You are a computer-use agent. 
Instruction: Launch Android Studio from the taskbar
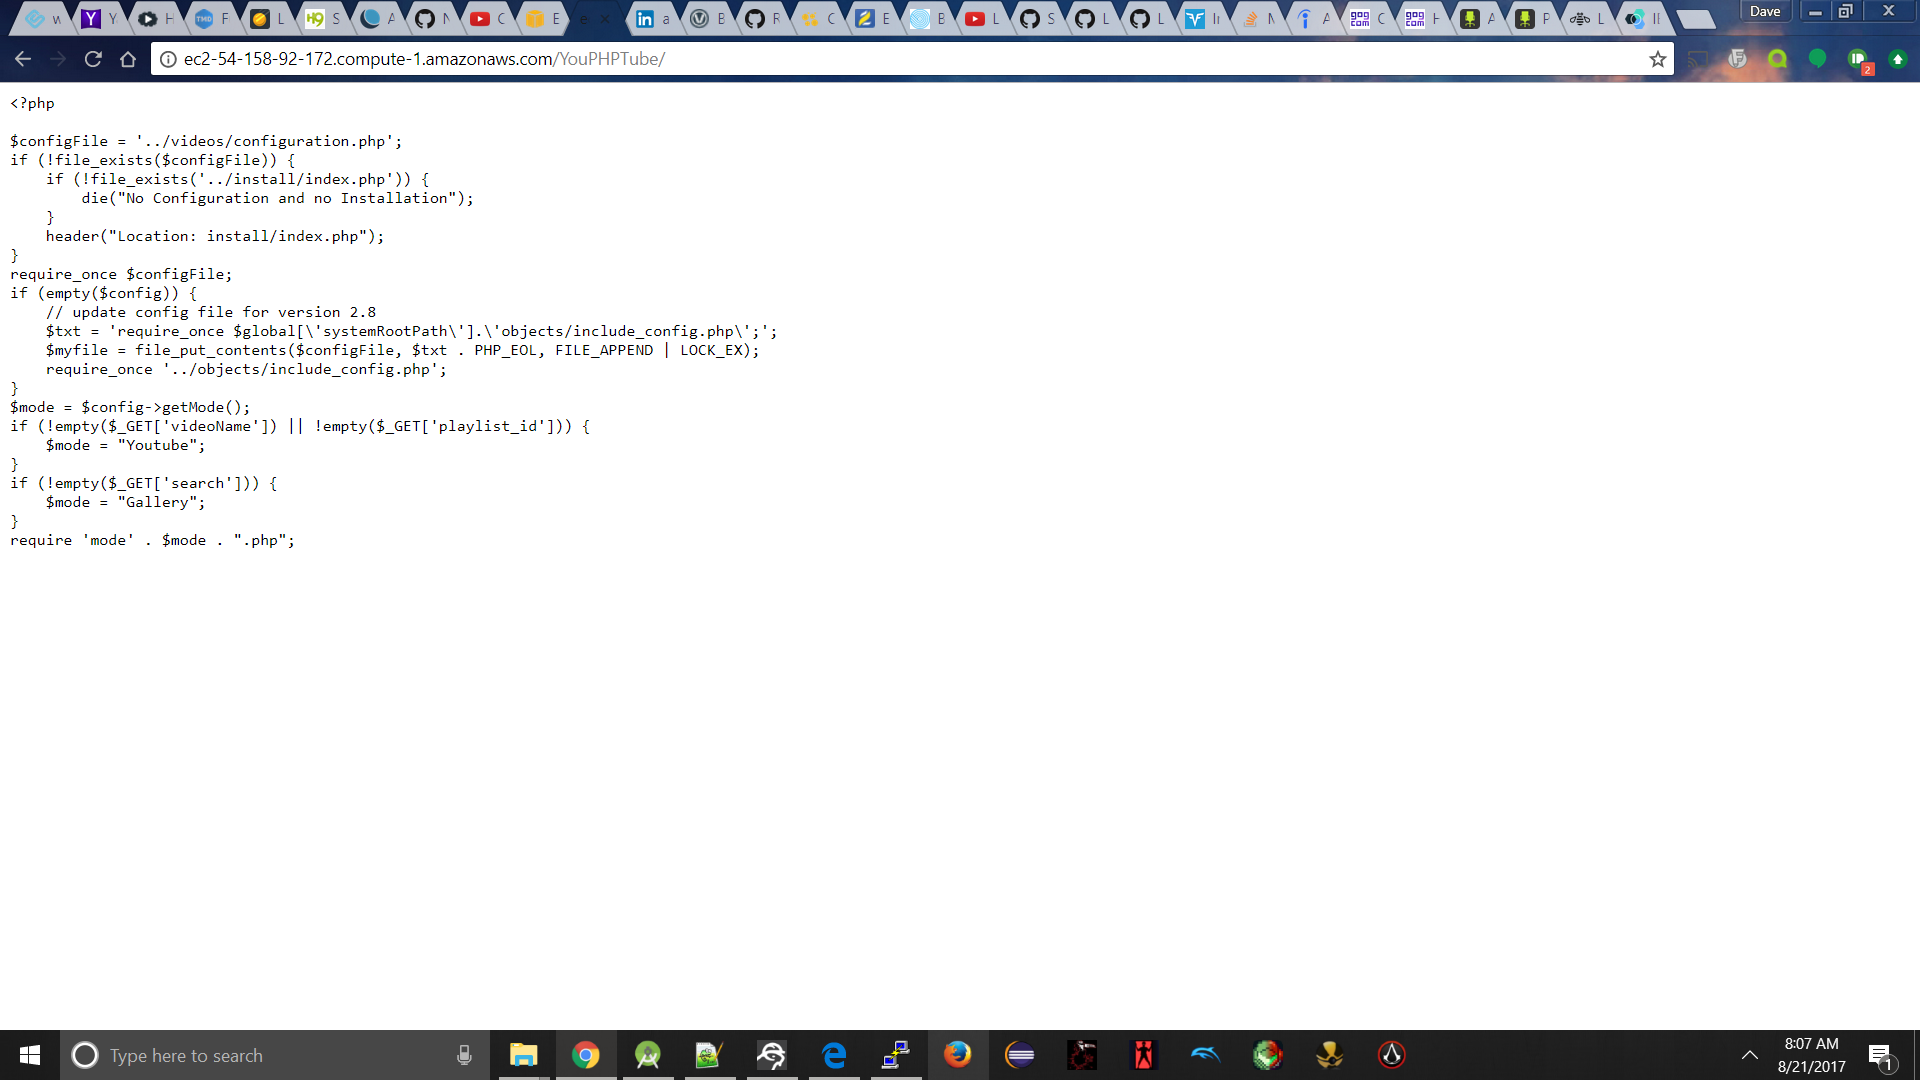coord(648,1055)
